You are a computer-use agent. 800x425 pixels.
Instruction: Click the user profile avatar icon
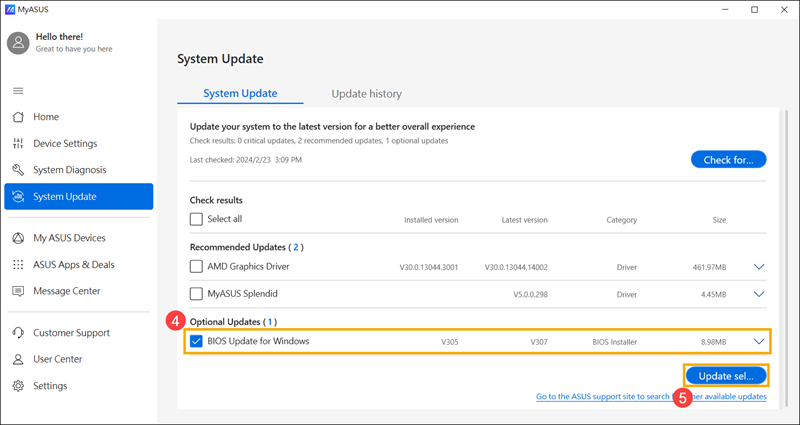pos(18,43)
